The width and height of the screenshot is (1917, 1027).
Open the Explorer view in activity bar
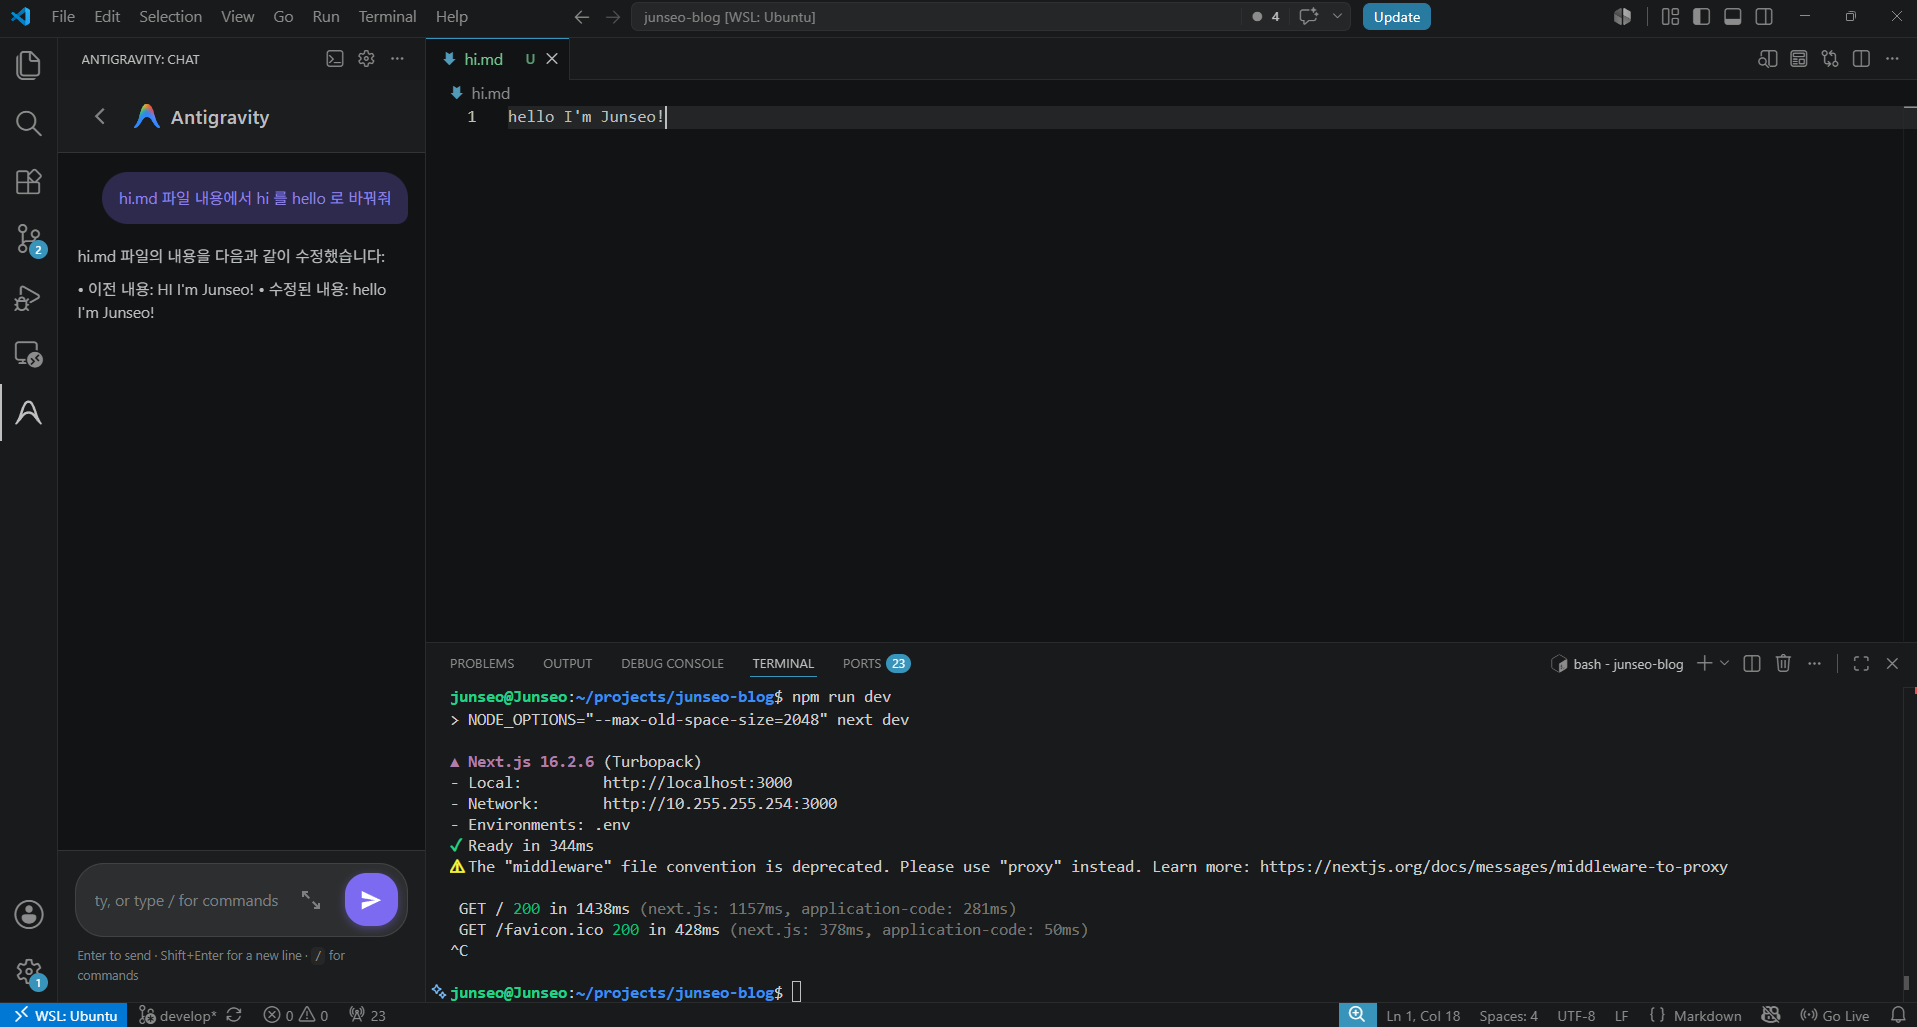point(29,65)
